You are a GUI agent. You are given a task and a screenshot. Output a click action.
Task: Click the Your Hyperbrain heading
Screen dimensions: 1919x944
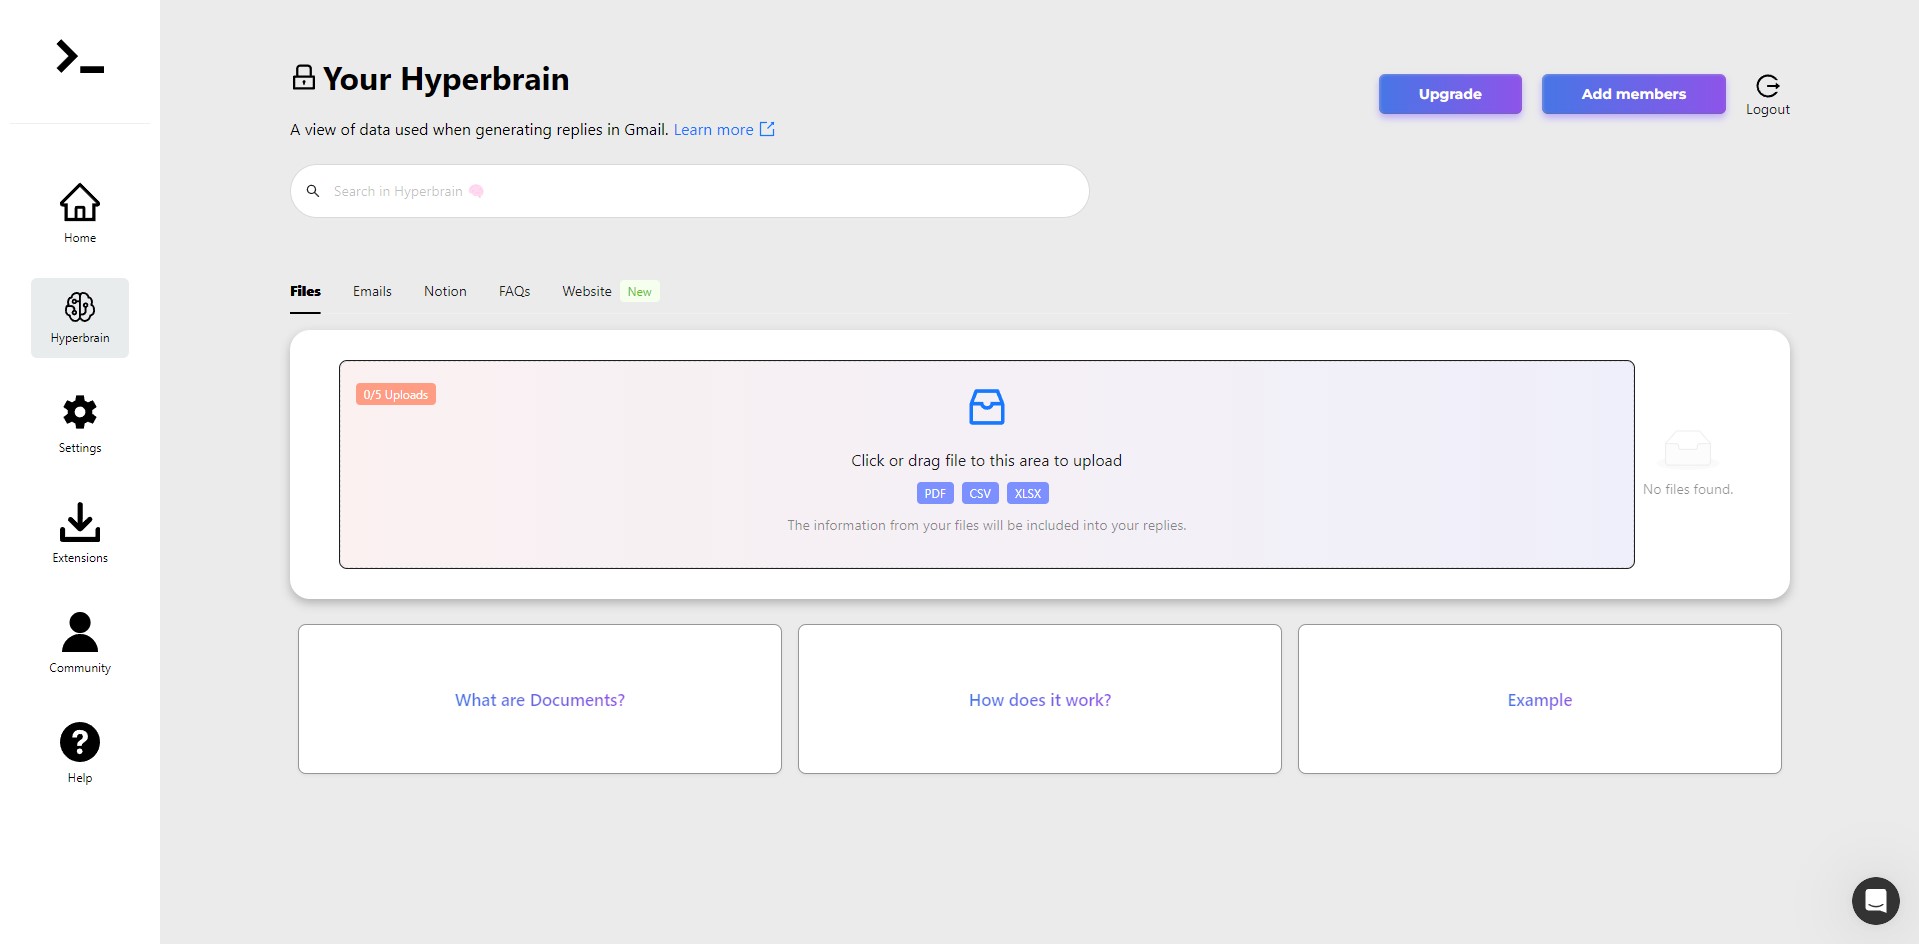click(446, 79)
